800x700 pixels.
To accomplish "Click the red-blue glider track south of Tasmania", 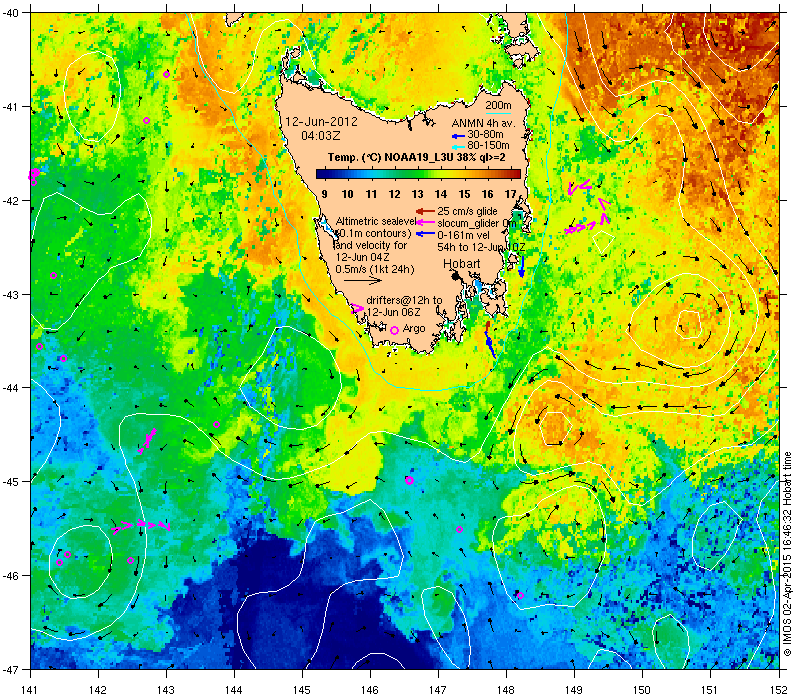I will click(489, 339).
